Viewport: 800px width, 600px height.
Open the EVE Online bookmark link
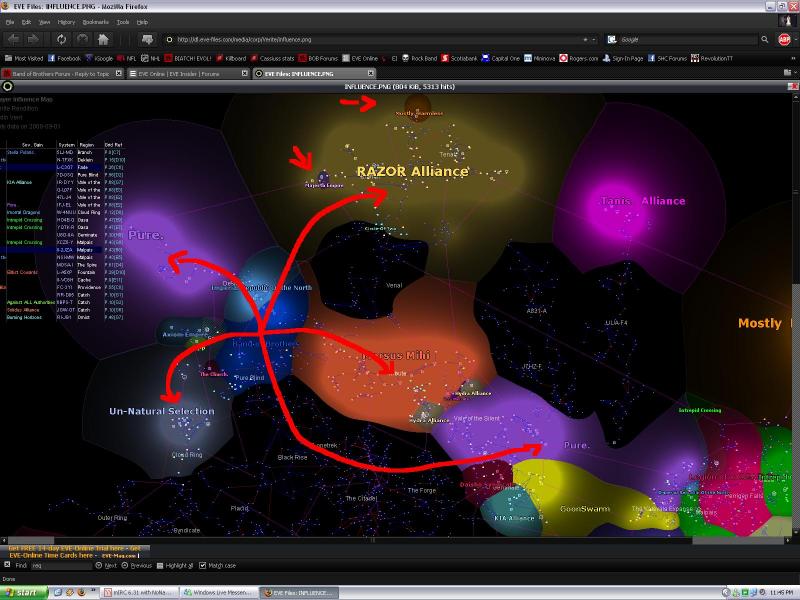point(360,58)
